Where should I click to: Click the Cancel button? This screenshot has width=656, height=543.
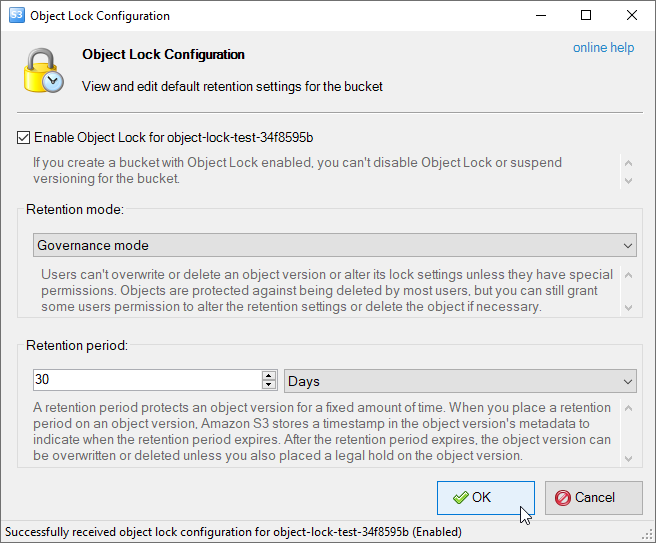[x=594, y=498]
